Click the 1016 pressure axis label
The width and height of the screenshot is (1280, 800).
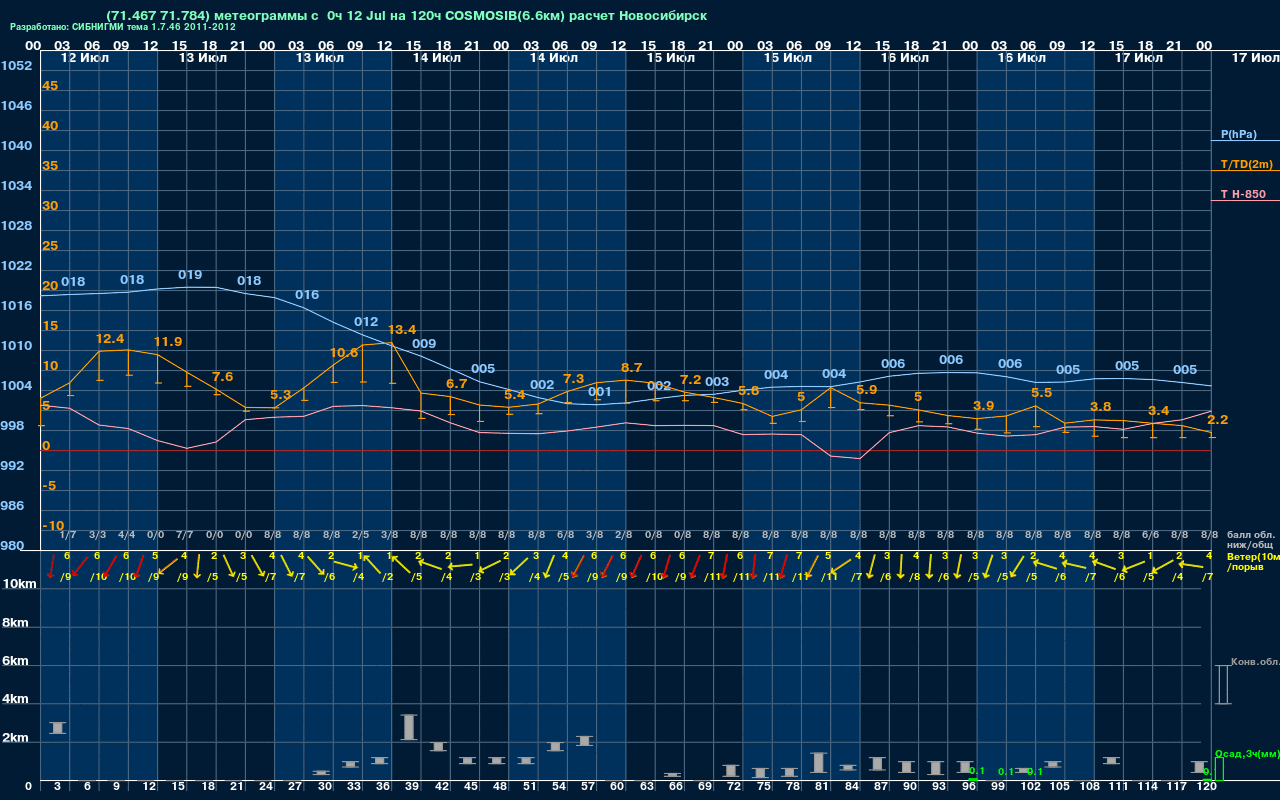(x=16, y=306)
